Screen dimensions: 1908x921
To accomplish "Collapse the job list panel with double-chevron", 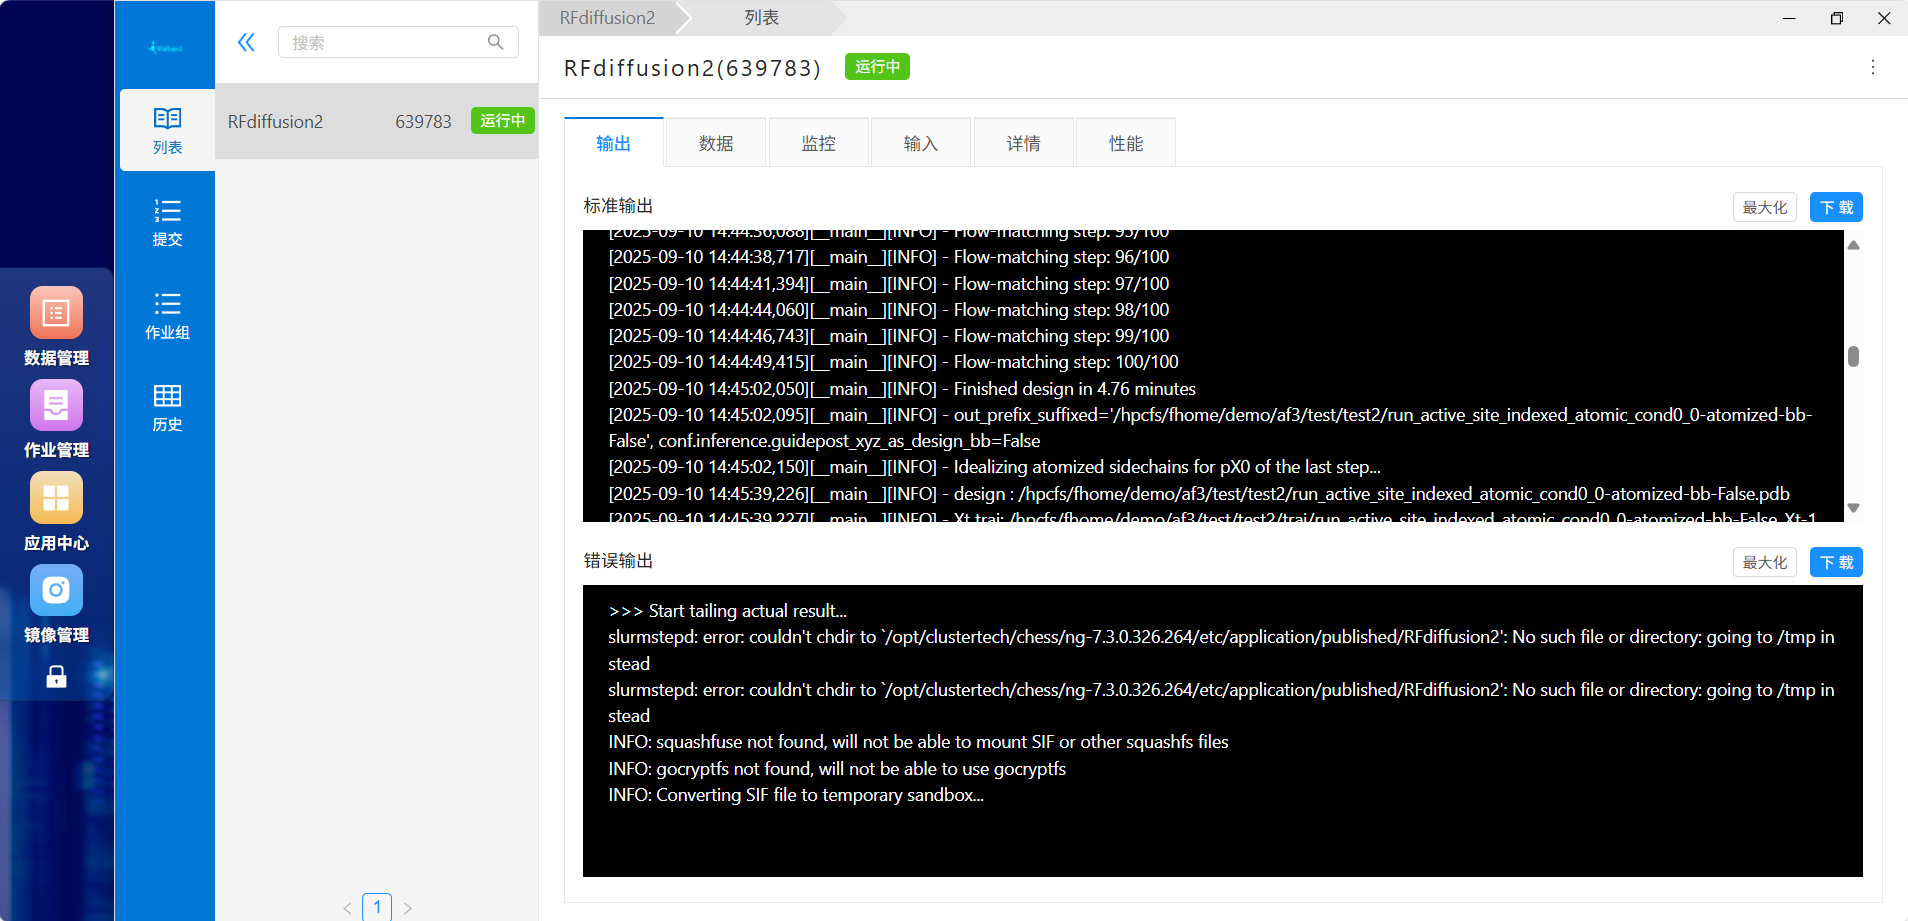I will (246, 42).
